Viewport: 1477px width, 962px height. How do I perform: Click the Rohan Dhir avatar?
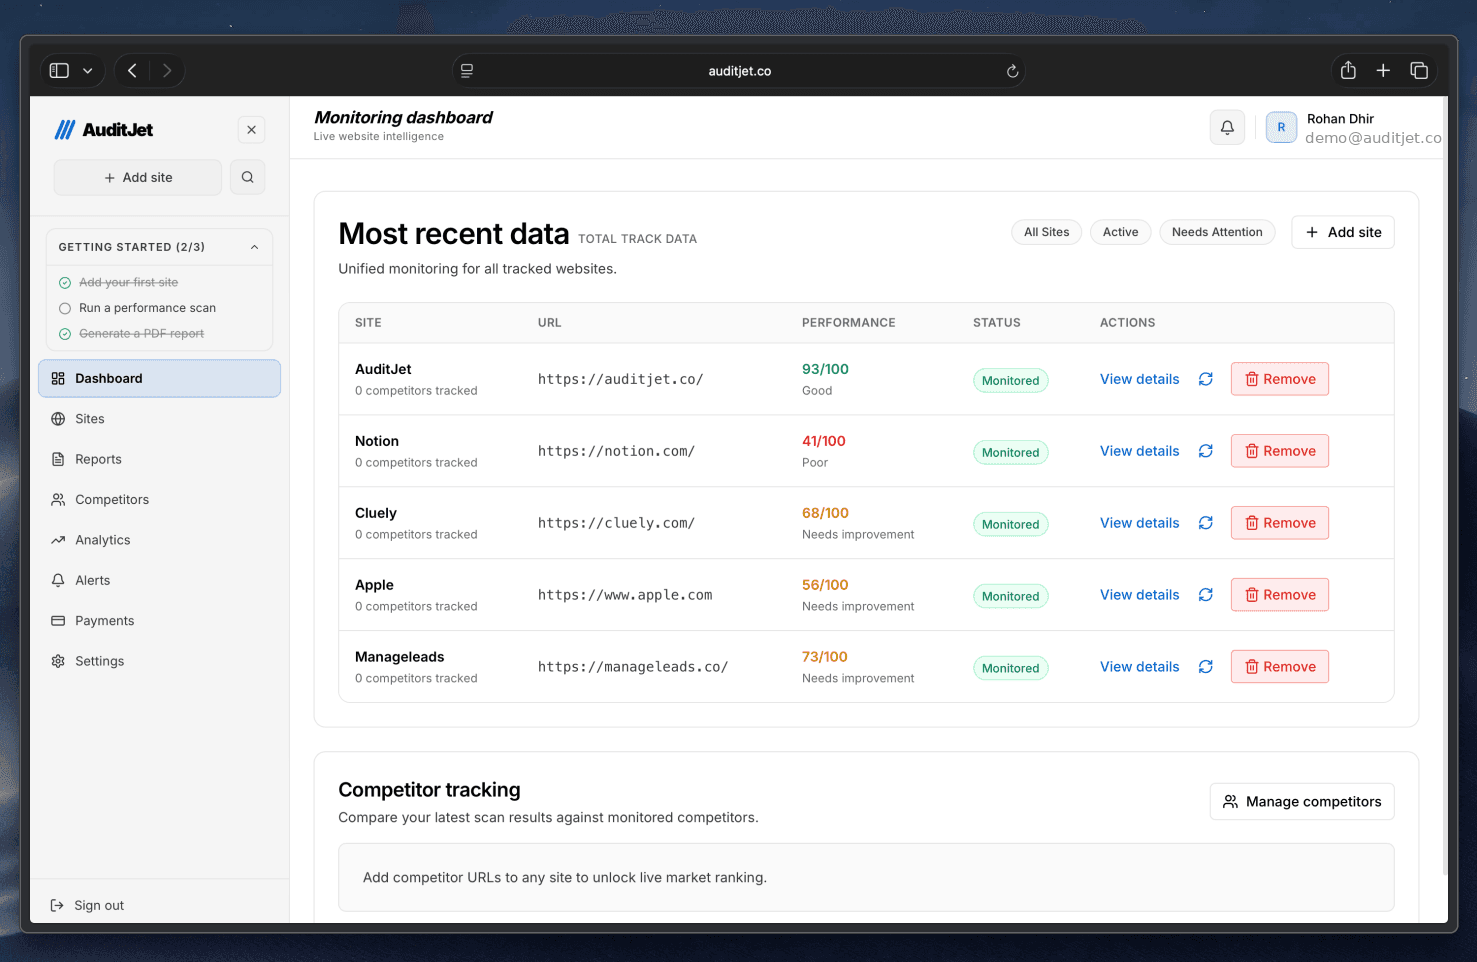click(x=1281, y=127)
